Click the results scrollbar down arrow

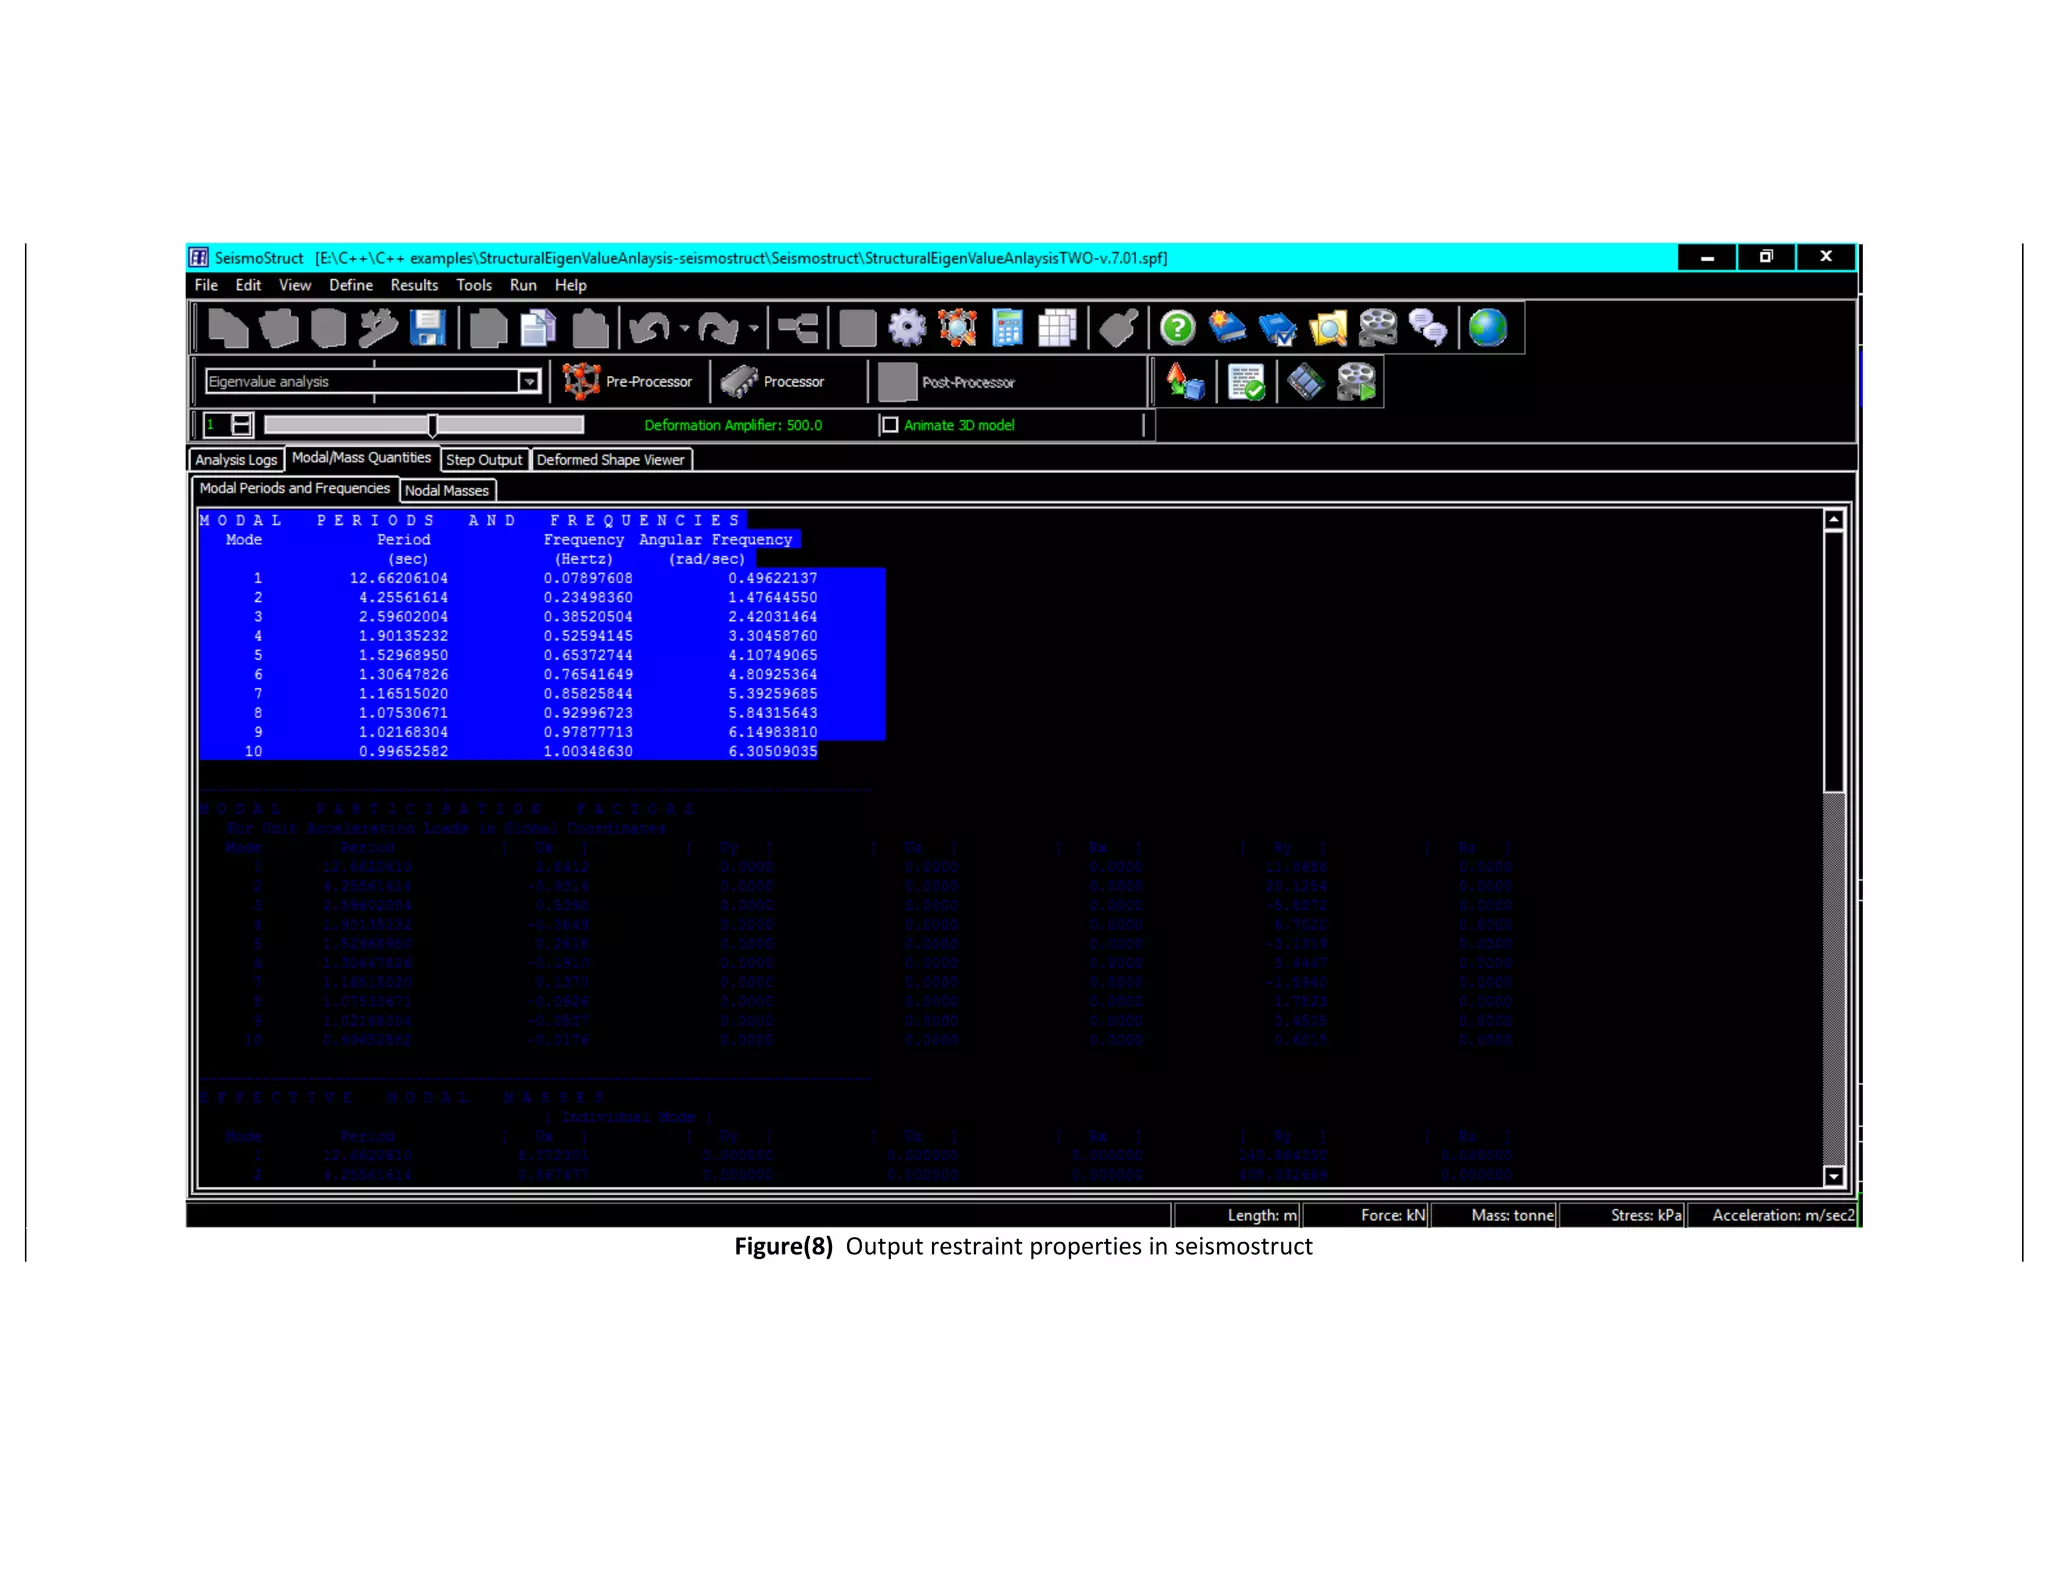pos(1833,1176)
